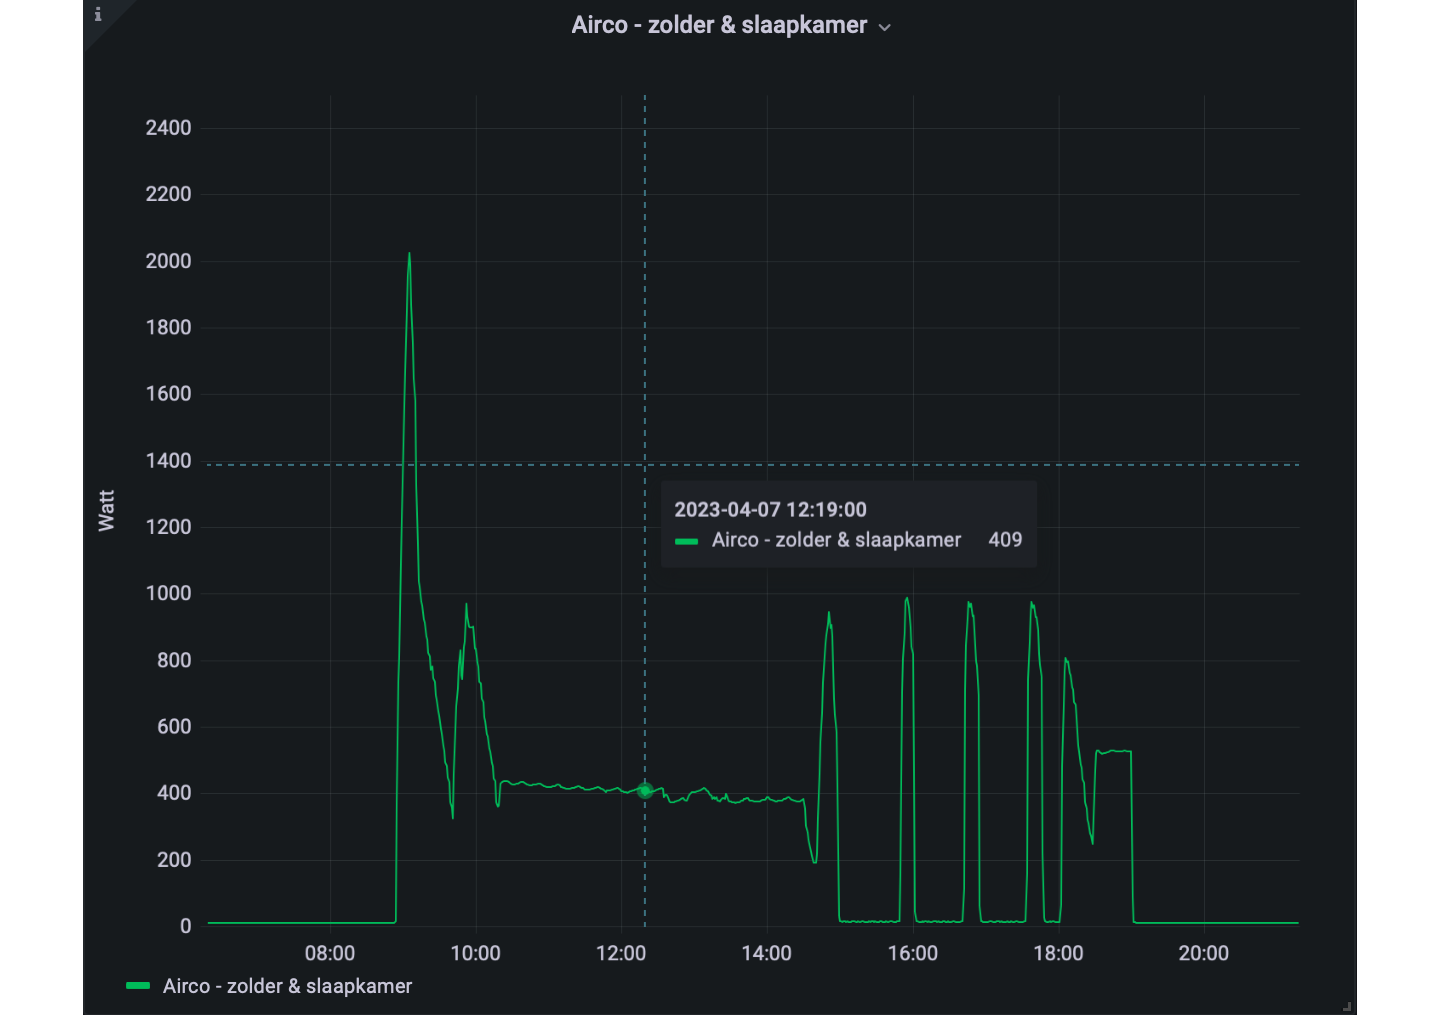Image resolution: width=1440 pixels, height=1015 pixels.
Task: Click the panel title Airco - zolder & slaapkamer
Action: click(x=719, y=25)
